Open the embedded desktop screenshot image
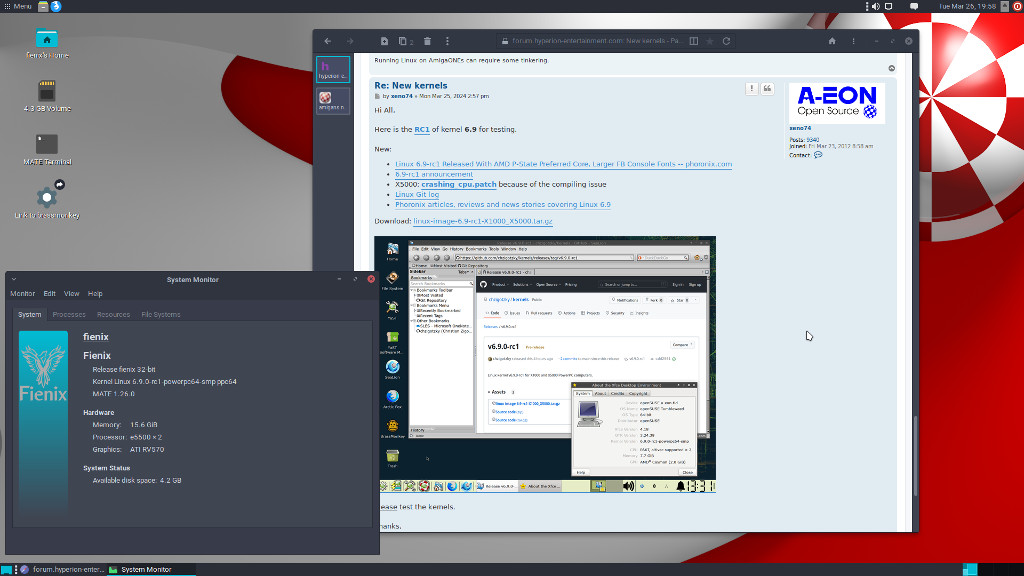This screenshot has width=1024, height=576. point(545,364)
